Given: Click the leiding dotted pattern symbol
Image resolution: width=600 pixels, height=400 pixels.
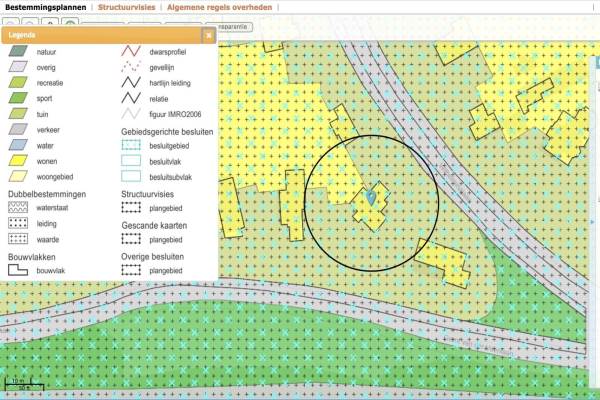Looking at the screenshot, I should click(x=18, y=225).
